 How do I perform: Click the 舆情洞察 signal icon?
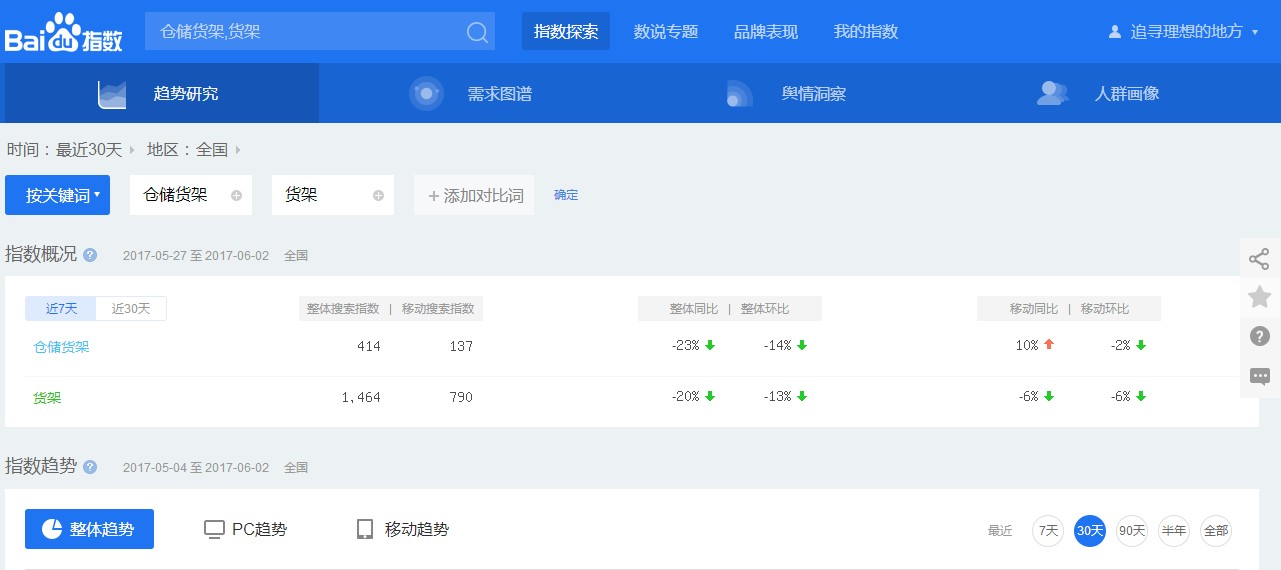740,94
